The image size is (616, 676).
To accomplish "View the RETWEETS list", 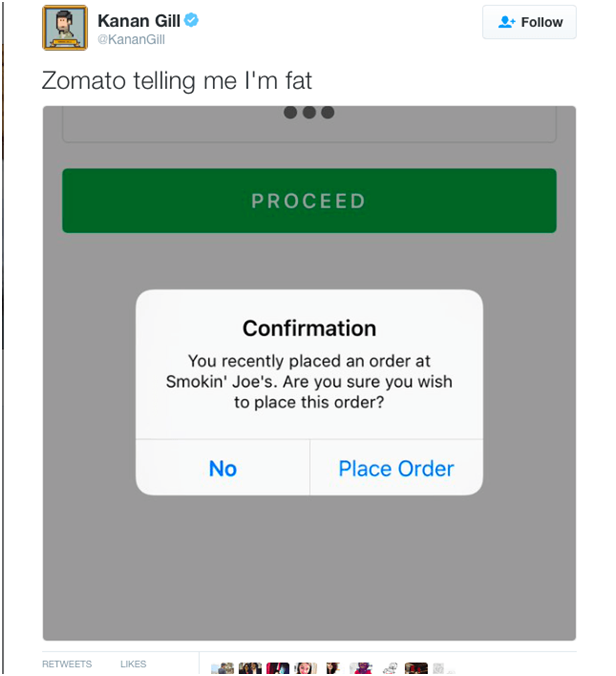I will pyautogui.click(x=66, y=664).
